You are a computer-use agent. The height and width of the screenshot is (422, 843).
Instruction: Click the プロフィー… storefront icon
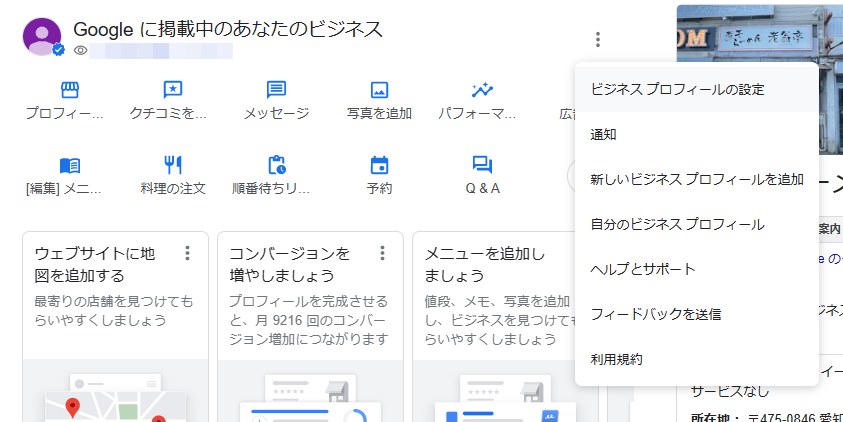pos(69,90)
